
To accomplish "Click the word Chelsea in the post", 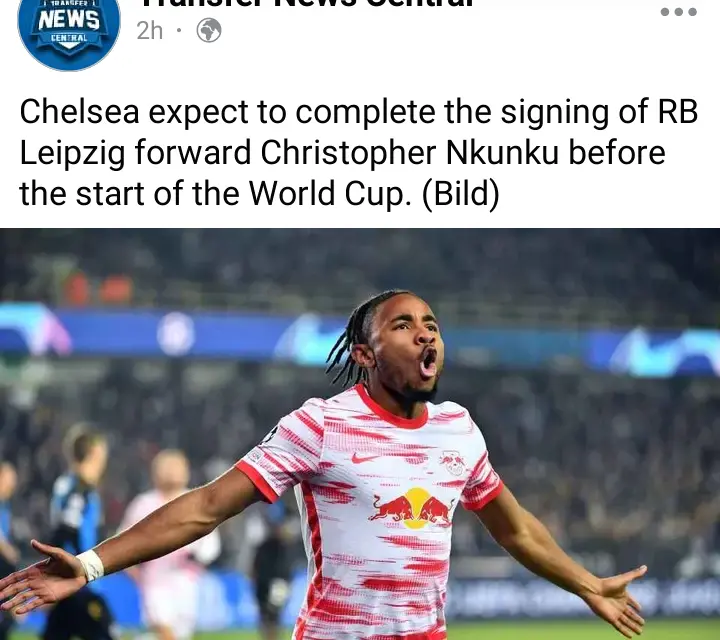I will (79, 112).
